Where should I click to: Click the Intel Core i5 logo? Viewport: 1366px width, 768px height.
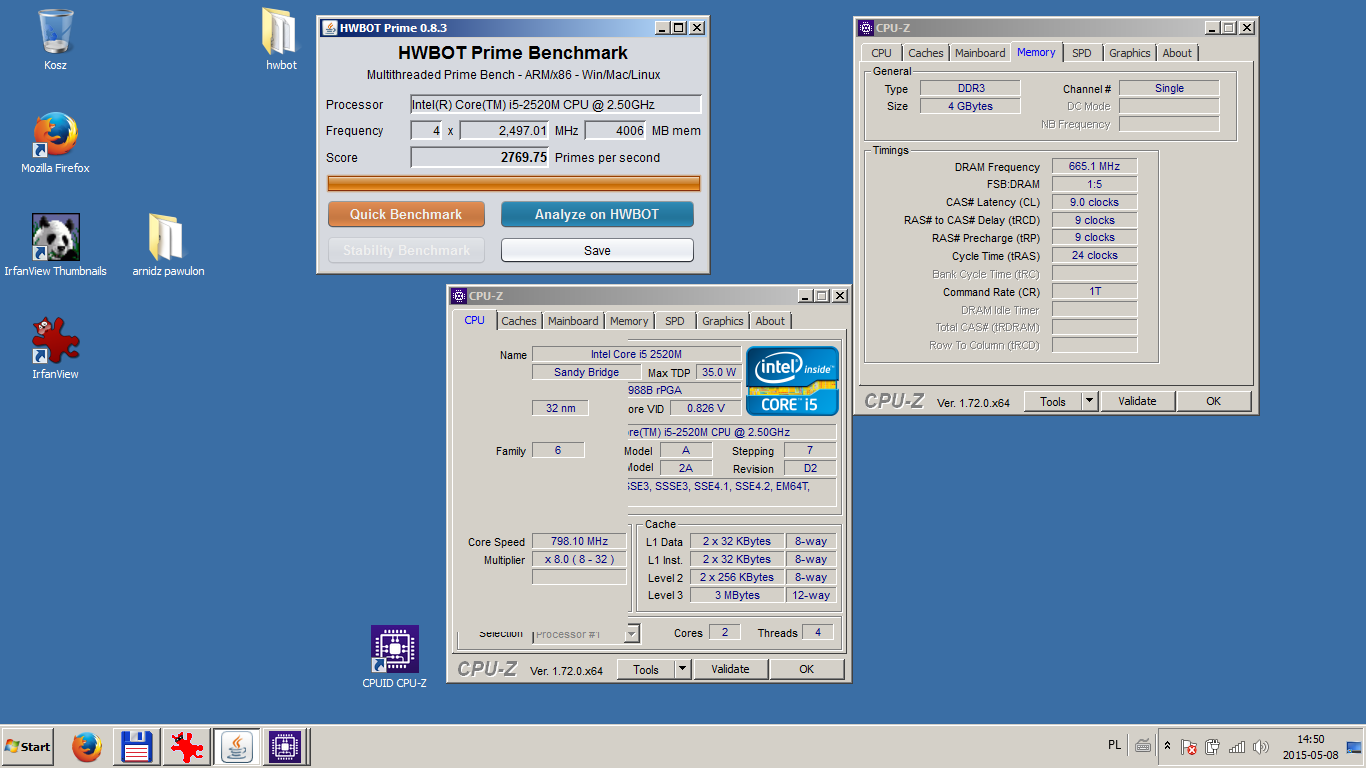[x=793, y=381]
